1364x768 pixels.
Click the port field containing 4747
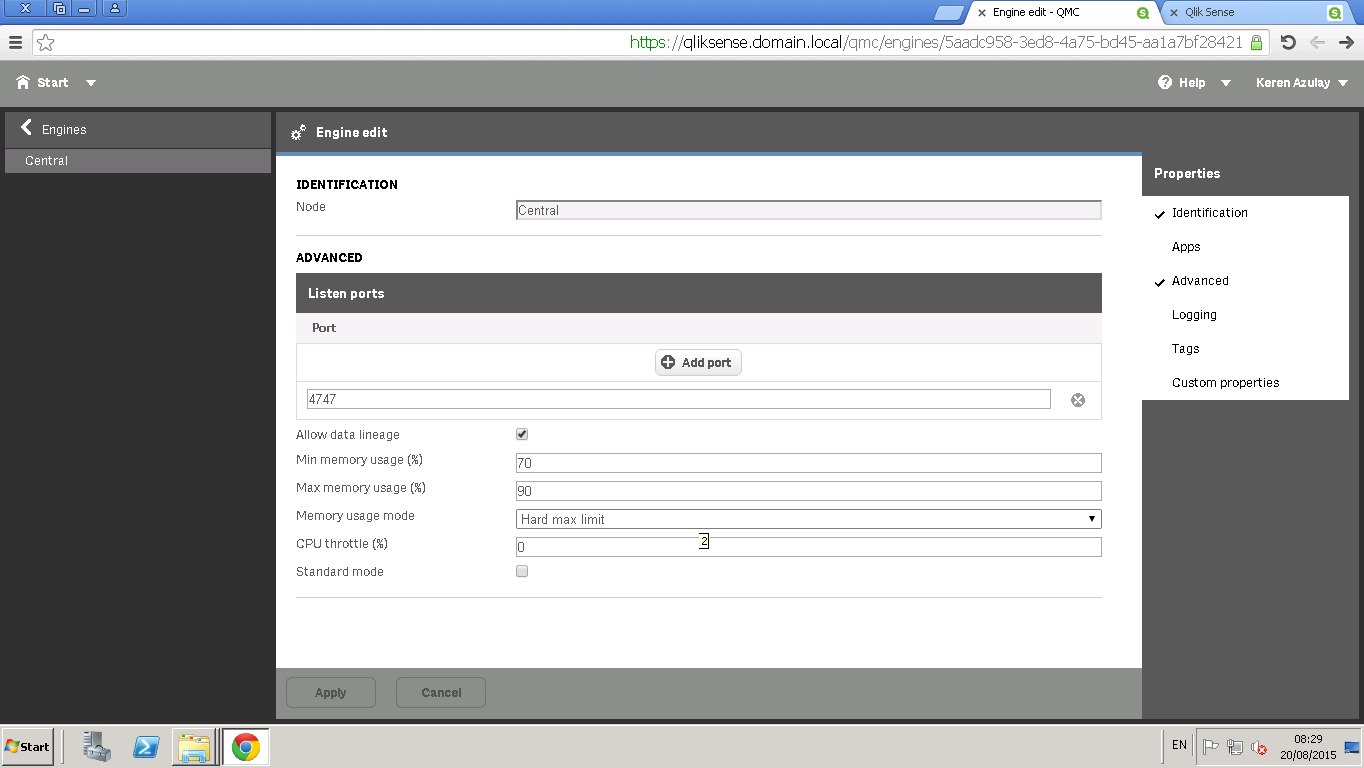pyautogui.click(x=678, y=399)
